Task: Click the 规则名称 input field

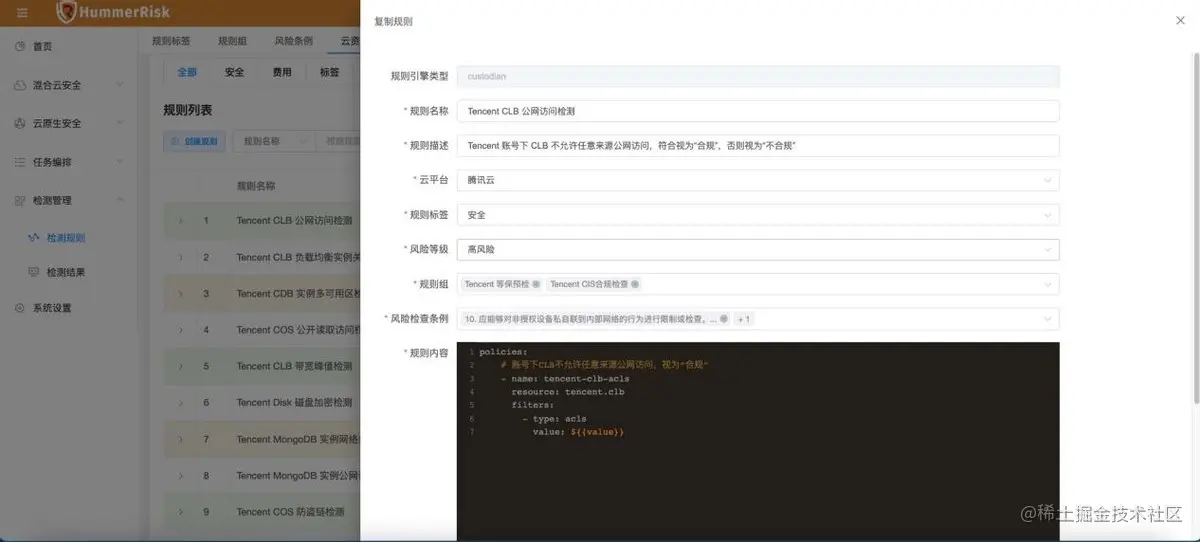Action: tap(758, 111)
